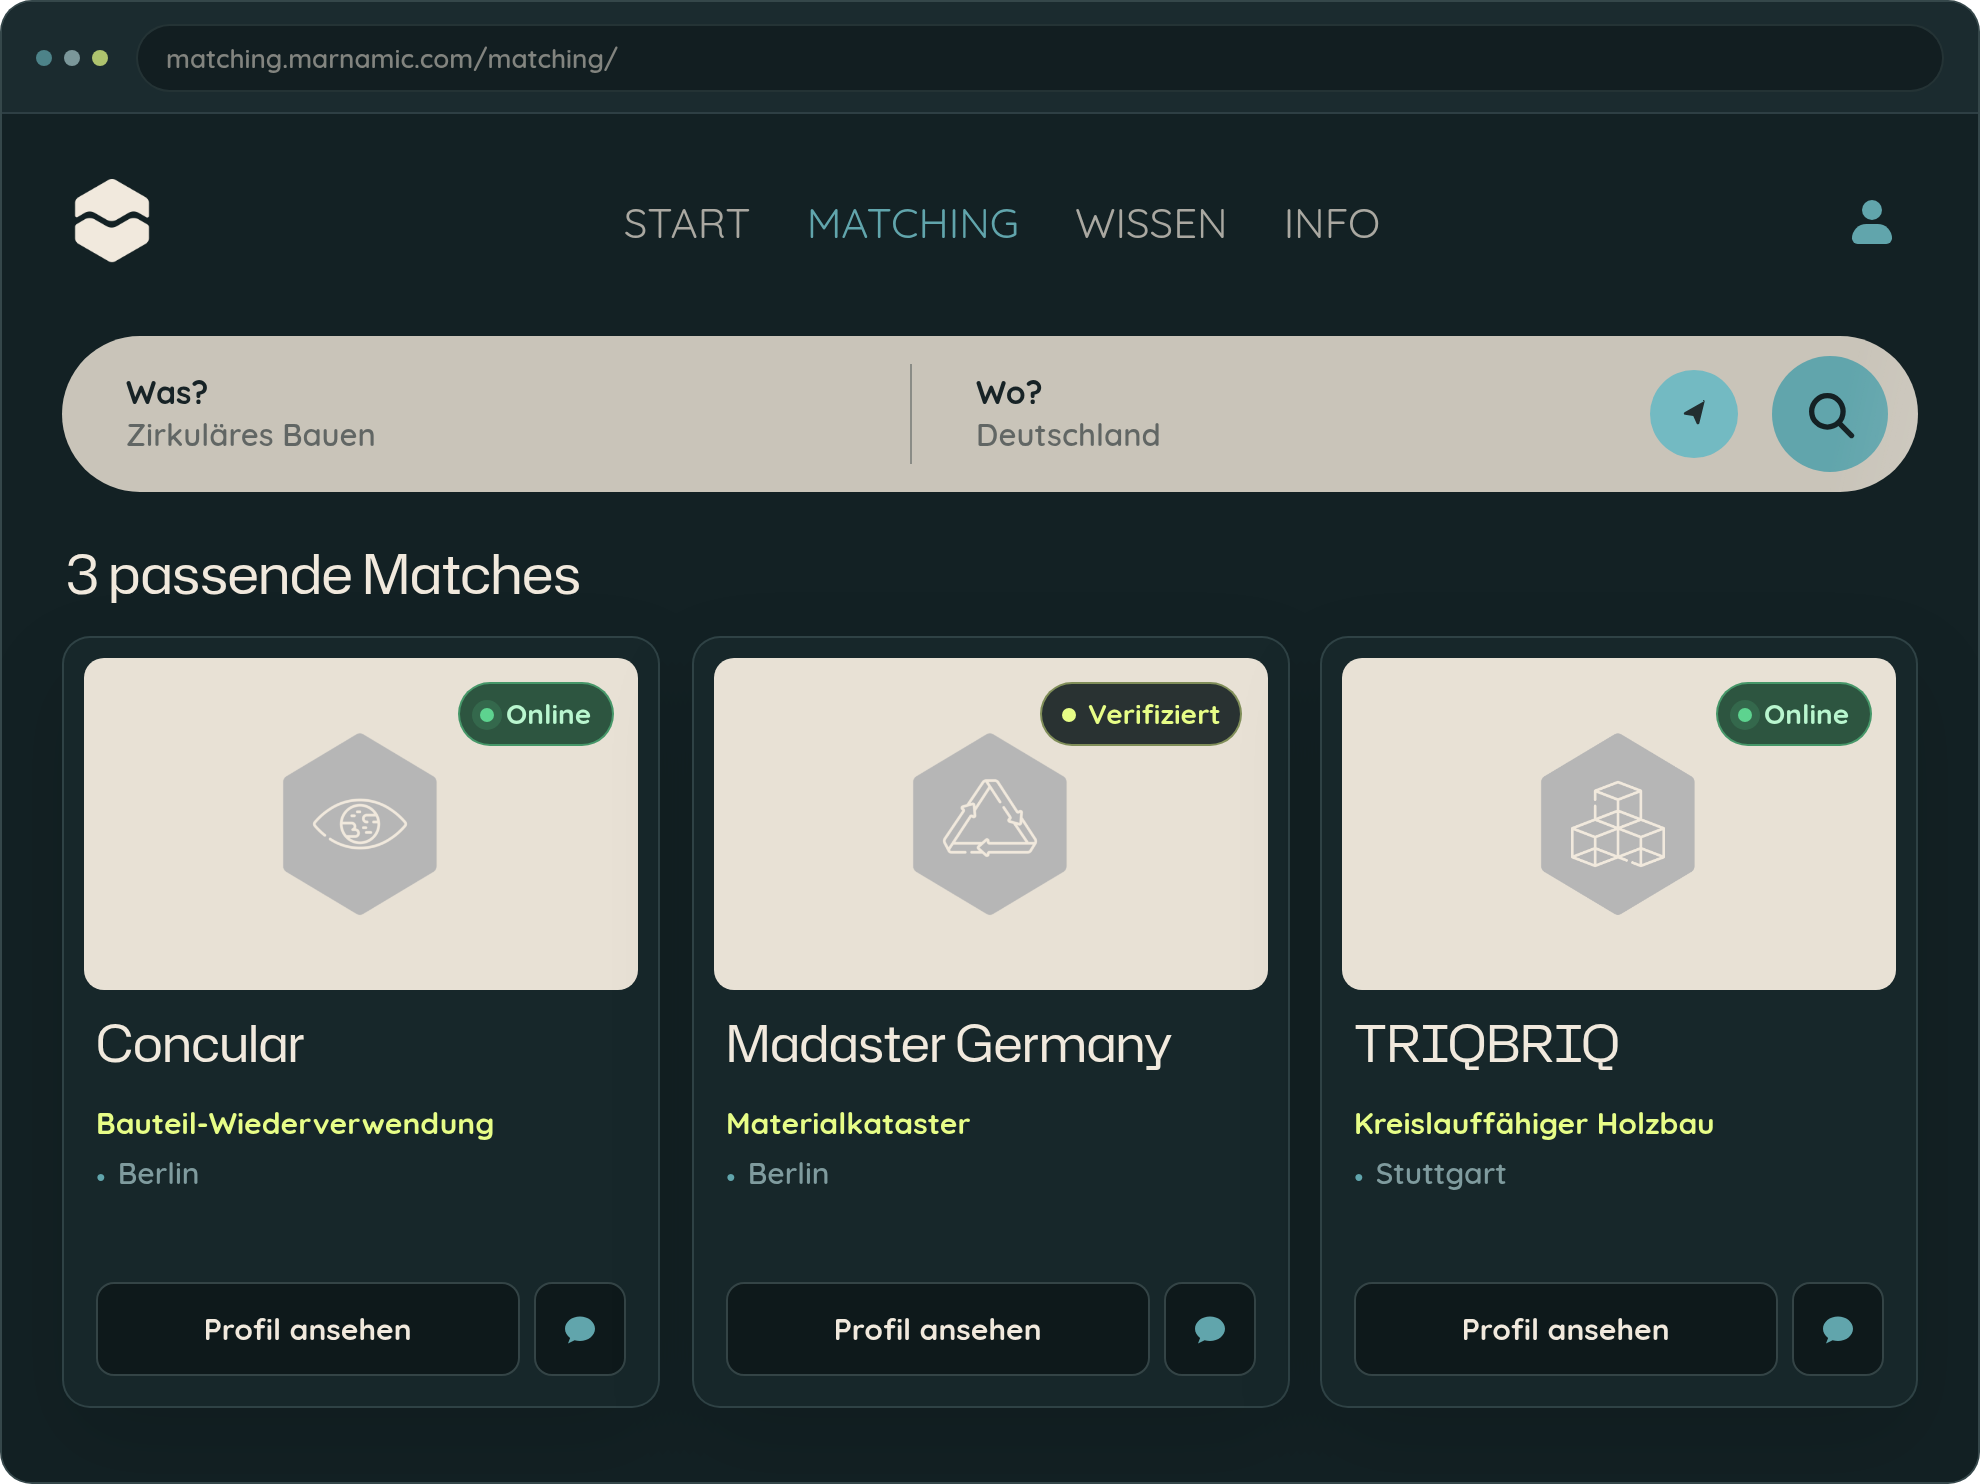Click recycling hexagon icon on Madaster card
1980x1484 pixels.
pos(990,824)
